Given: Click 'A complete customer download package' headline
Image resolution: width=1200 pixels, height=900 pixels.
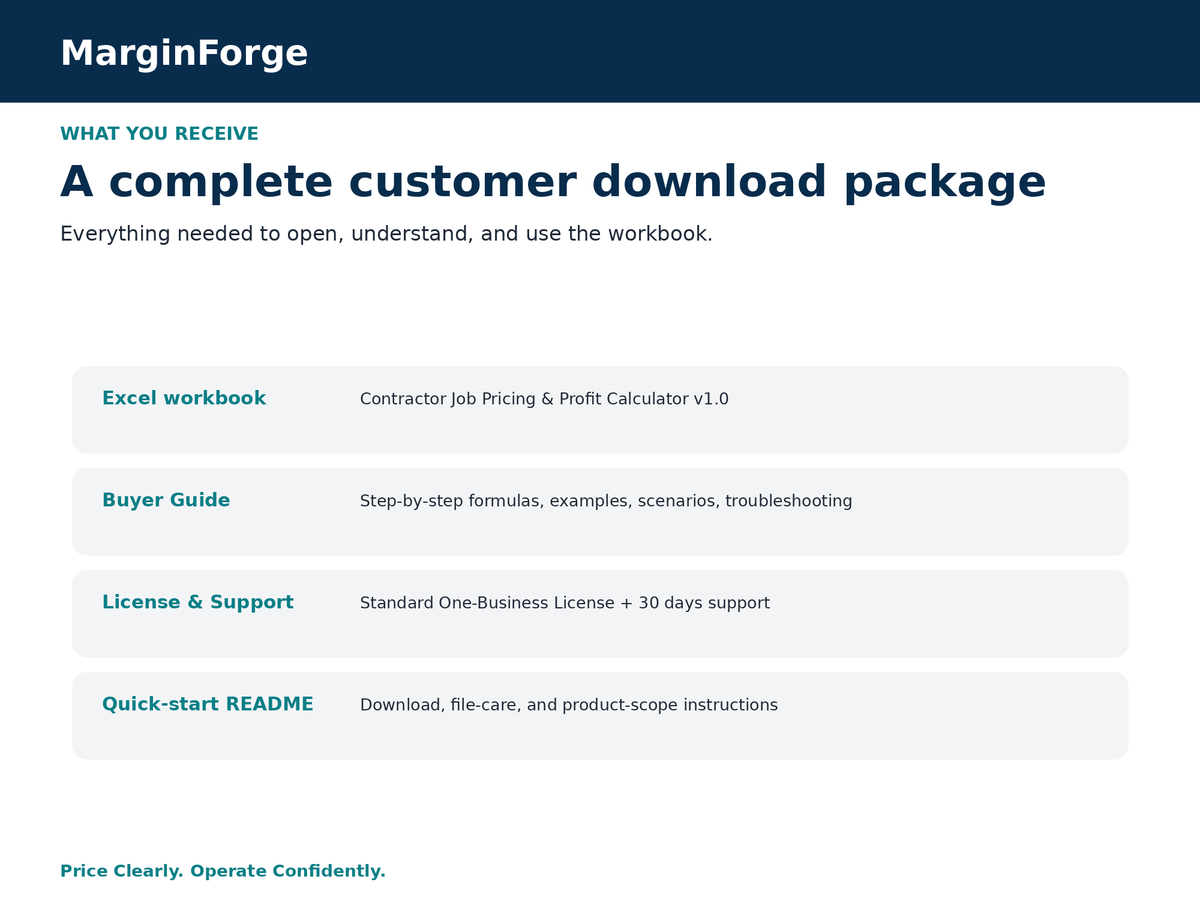Looking at the screenshot, I should pyautogui.click(x=553, y=183).
